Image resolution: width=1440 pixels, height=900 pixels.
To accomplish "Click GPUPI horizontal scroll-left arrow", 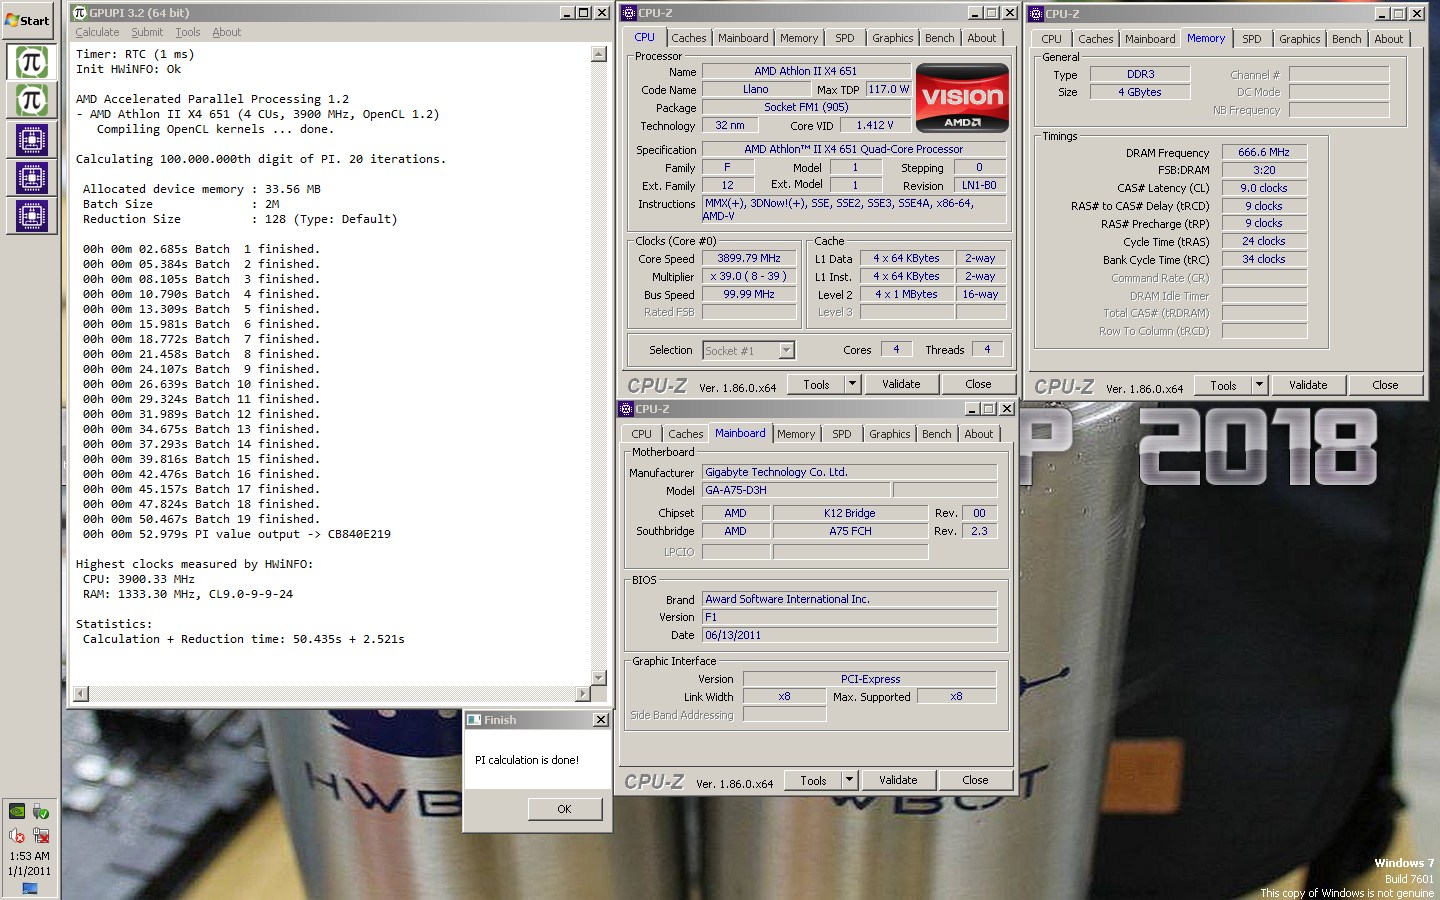I will point(81,693).
